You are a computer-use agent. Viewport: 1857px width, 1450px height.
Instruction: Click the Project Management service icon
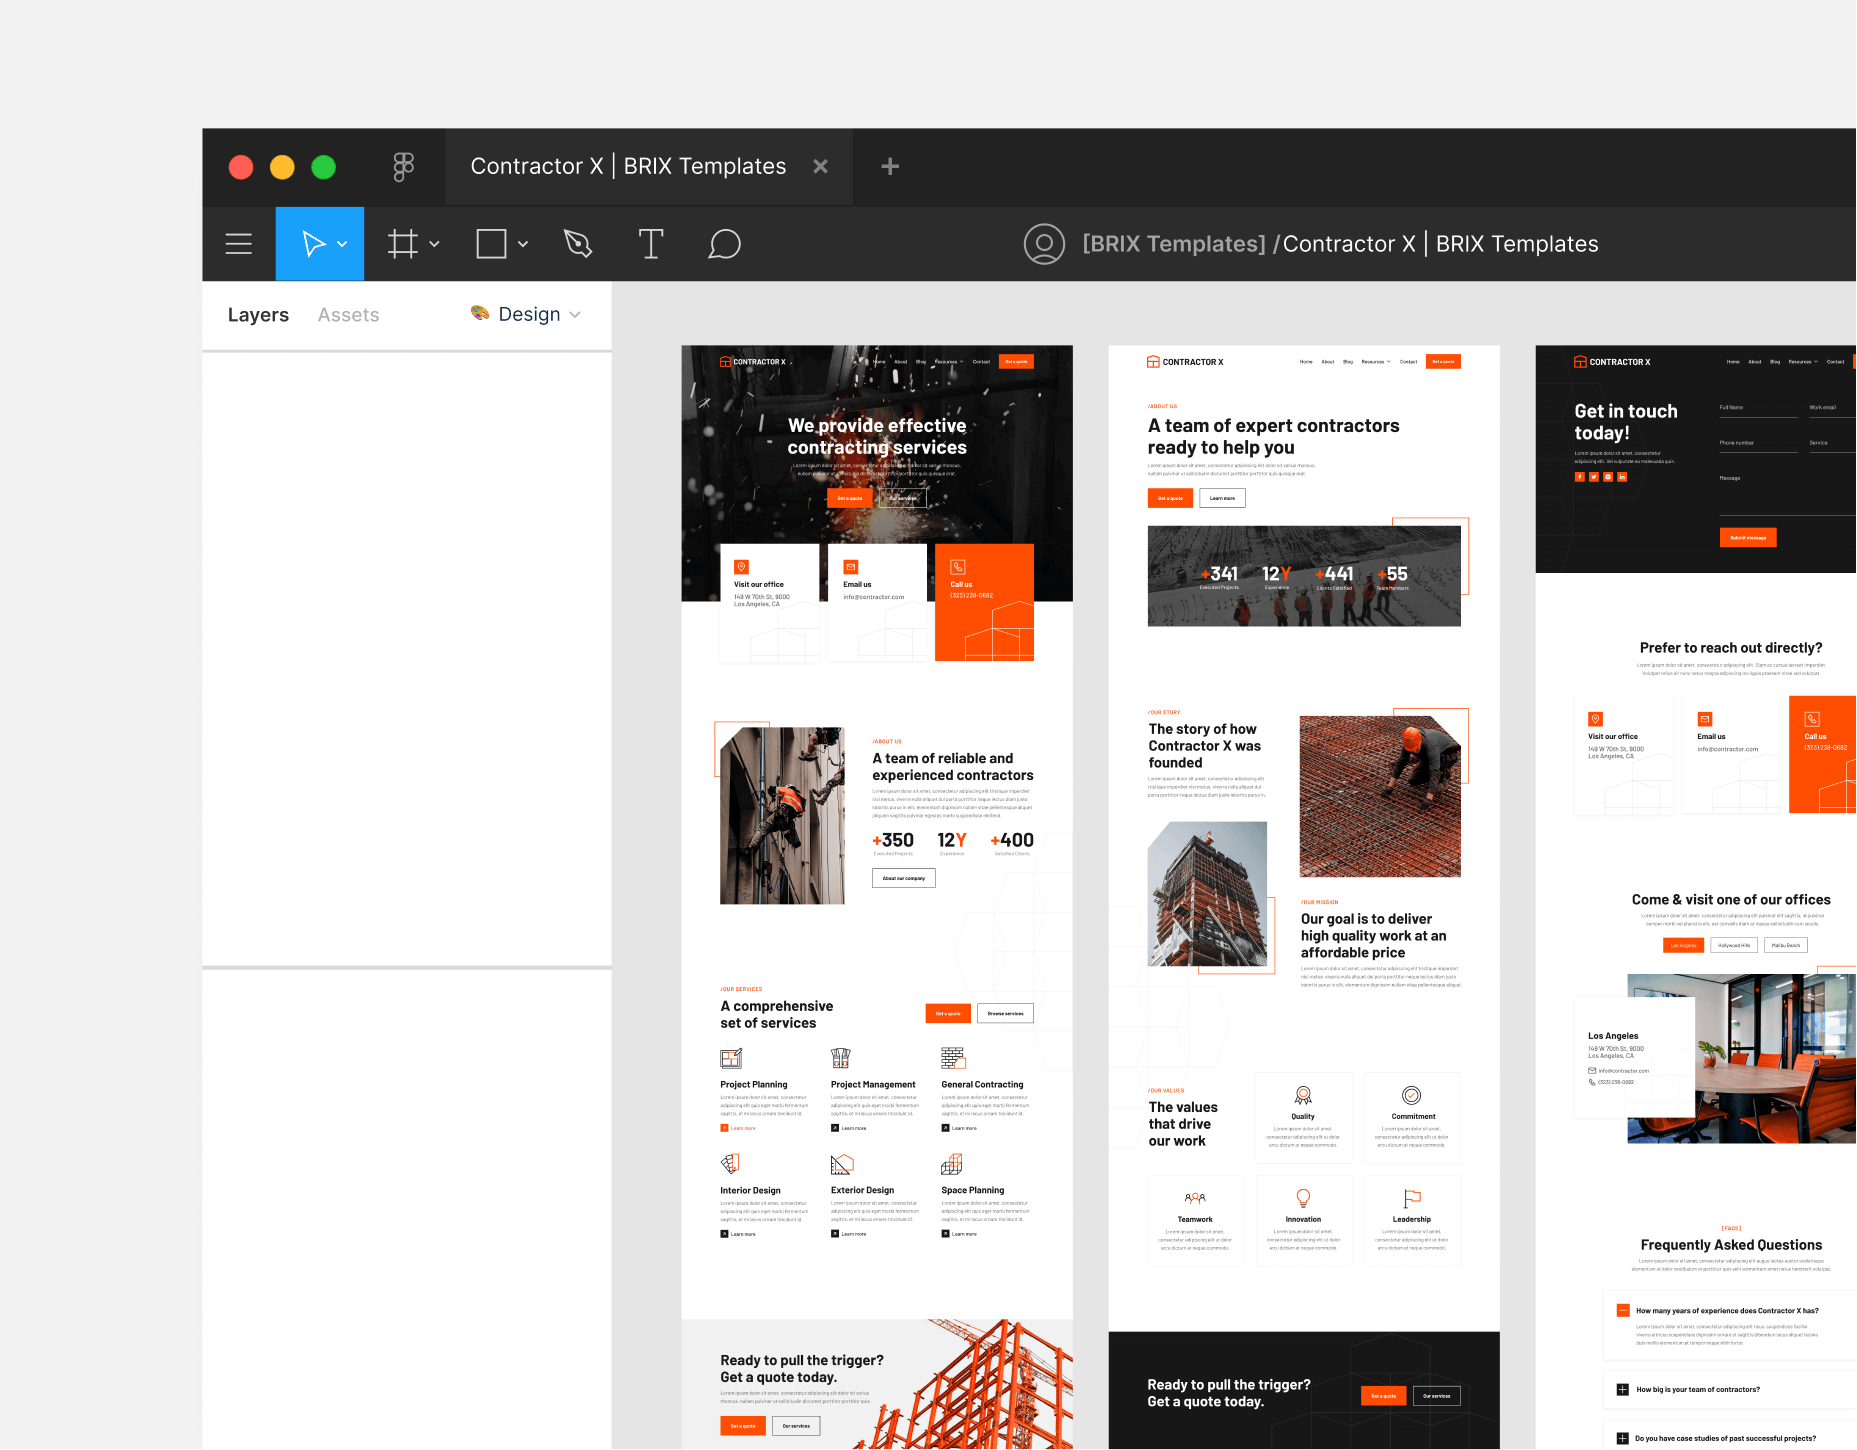click(x=841, y=1058)
